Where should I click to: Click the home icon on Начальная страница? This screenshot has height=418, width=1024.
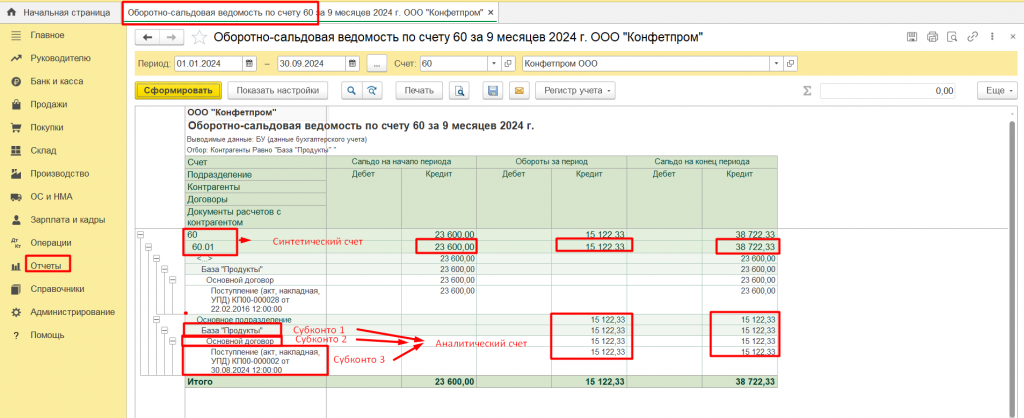[x=11, y=12]
